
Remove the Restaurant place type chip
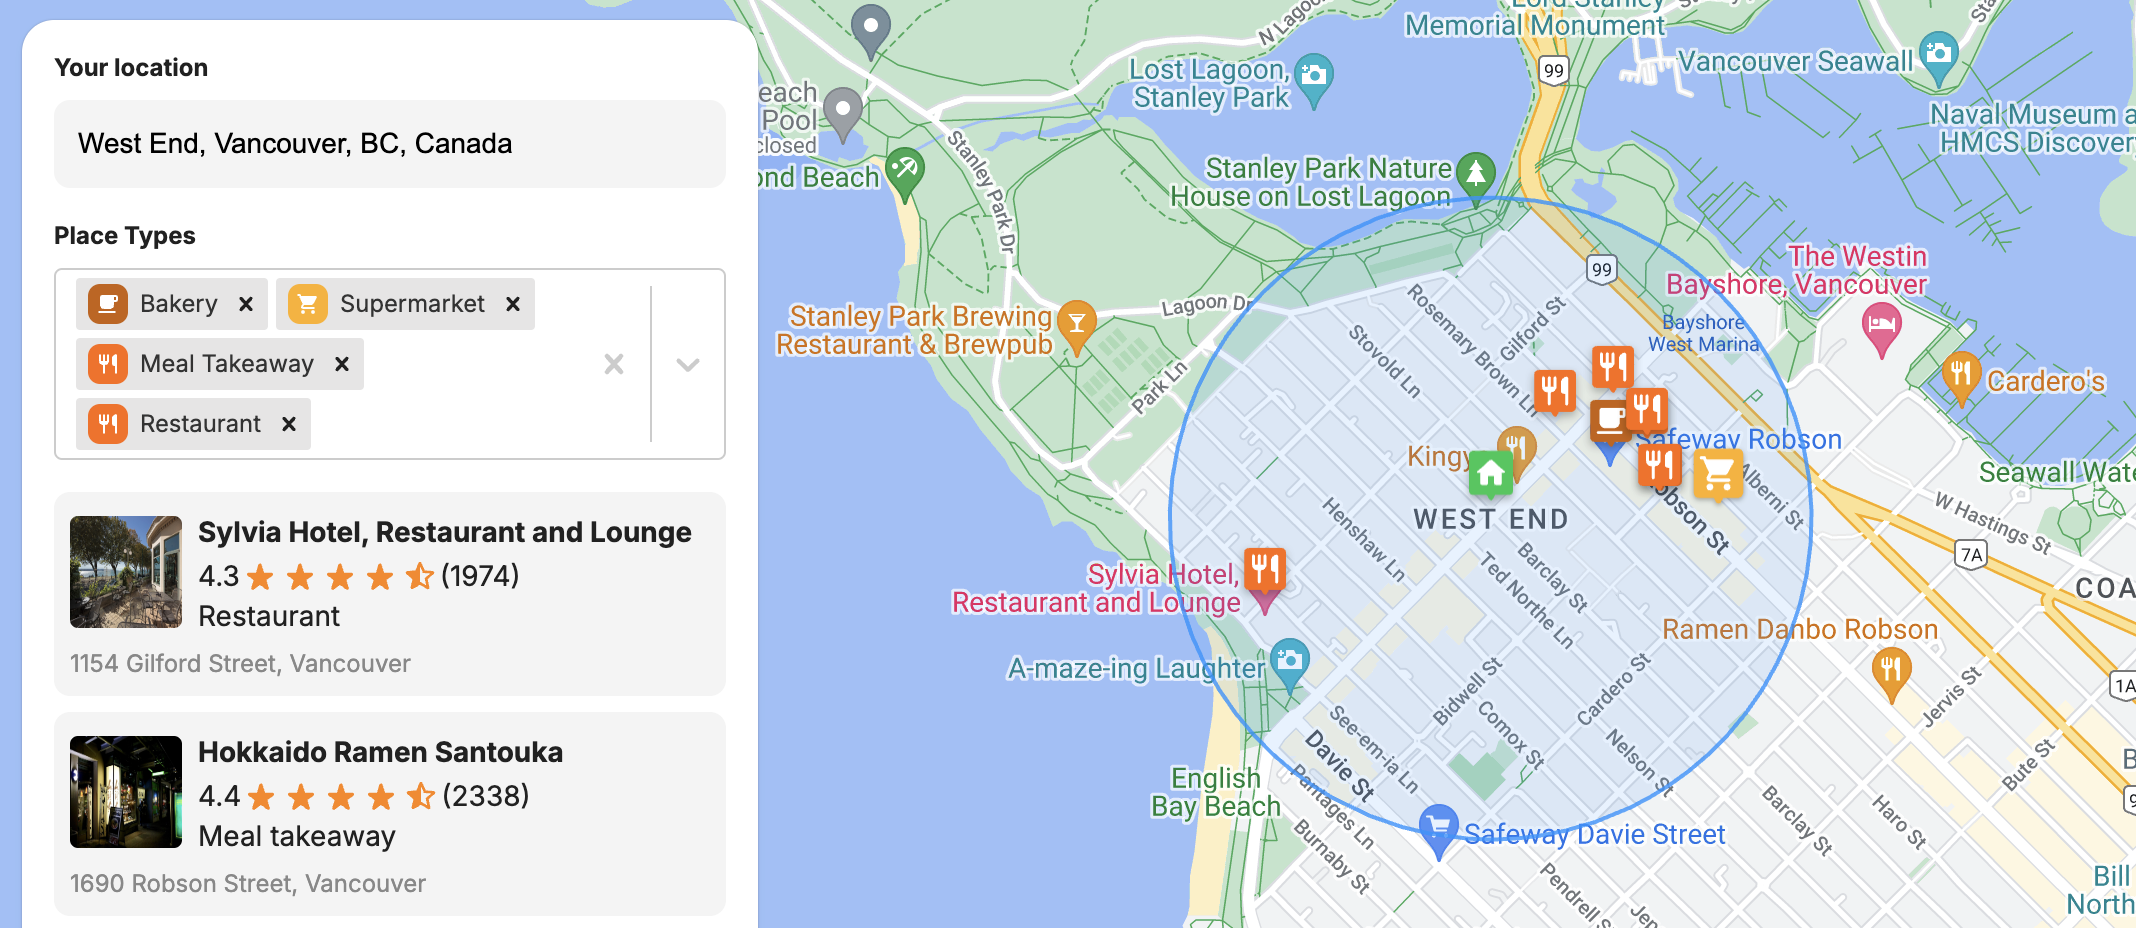(x=288, y=423)
